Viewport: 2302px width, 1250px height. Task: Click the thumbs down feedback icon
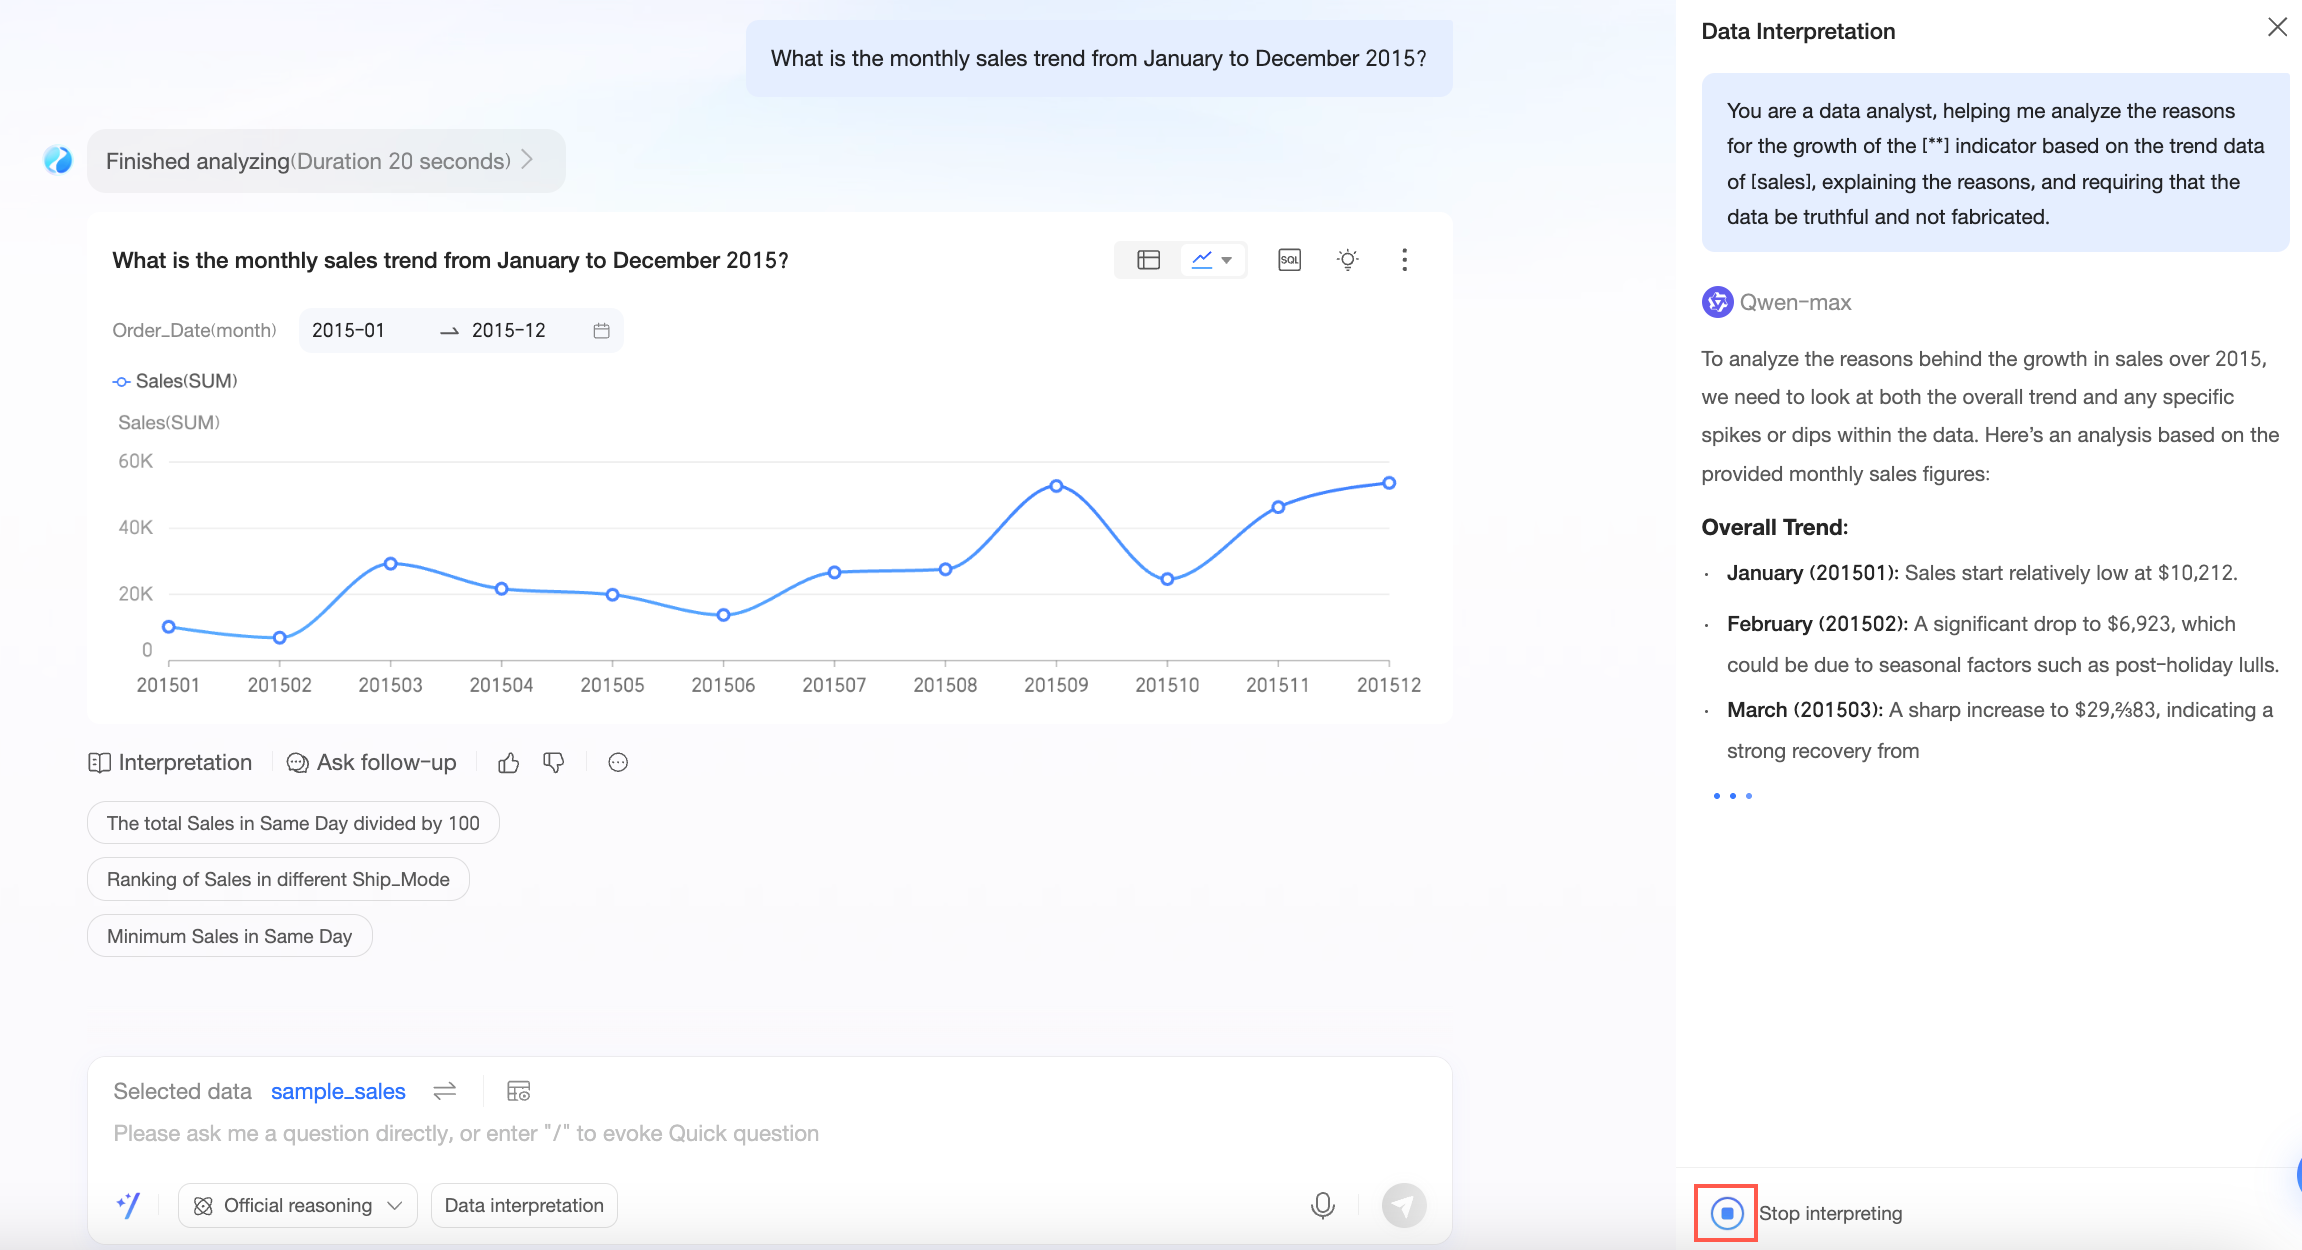553,763
